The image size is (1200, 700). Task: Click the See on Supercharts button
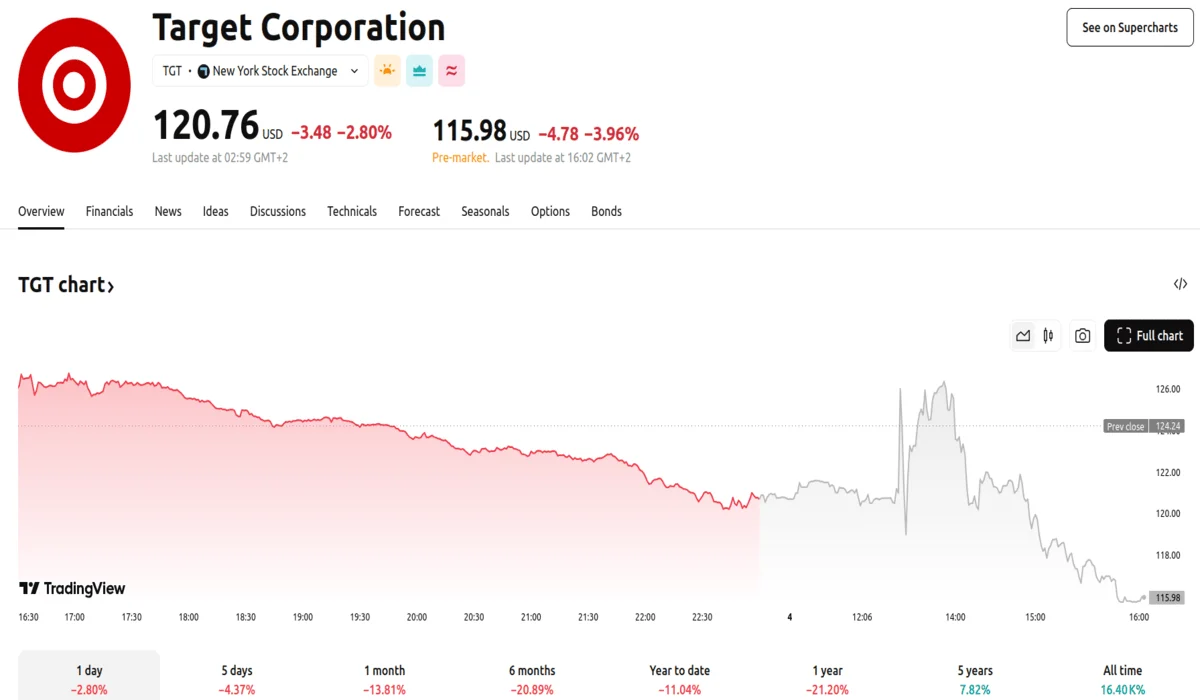(1130, 28)
